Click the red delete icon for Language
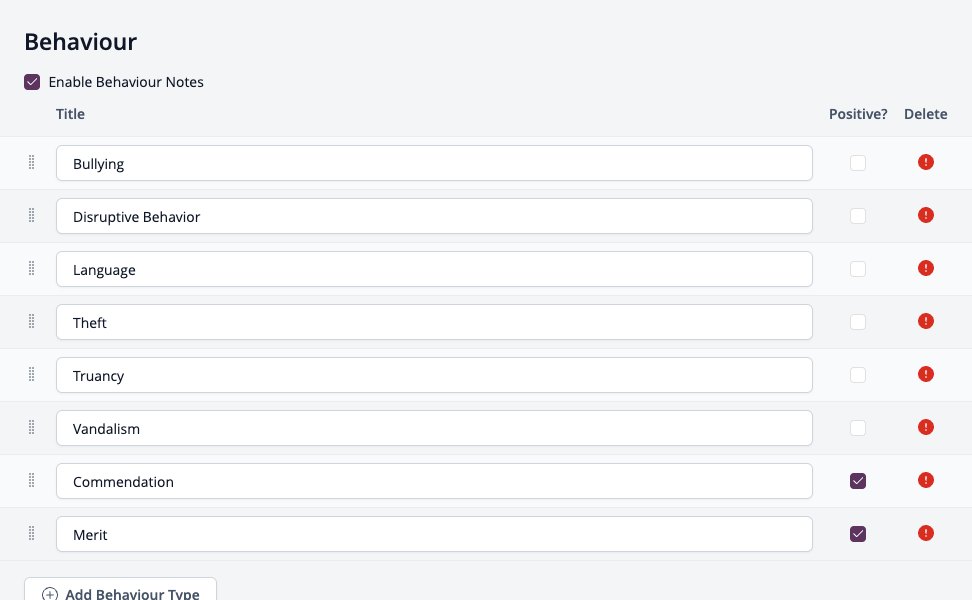This screenshot has width=972, height=600. coord(926,268)
